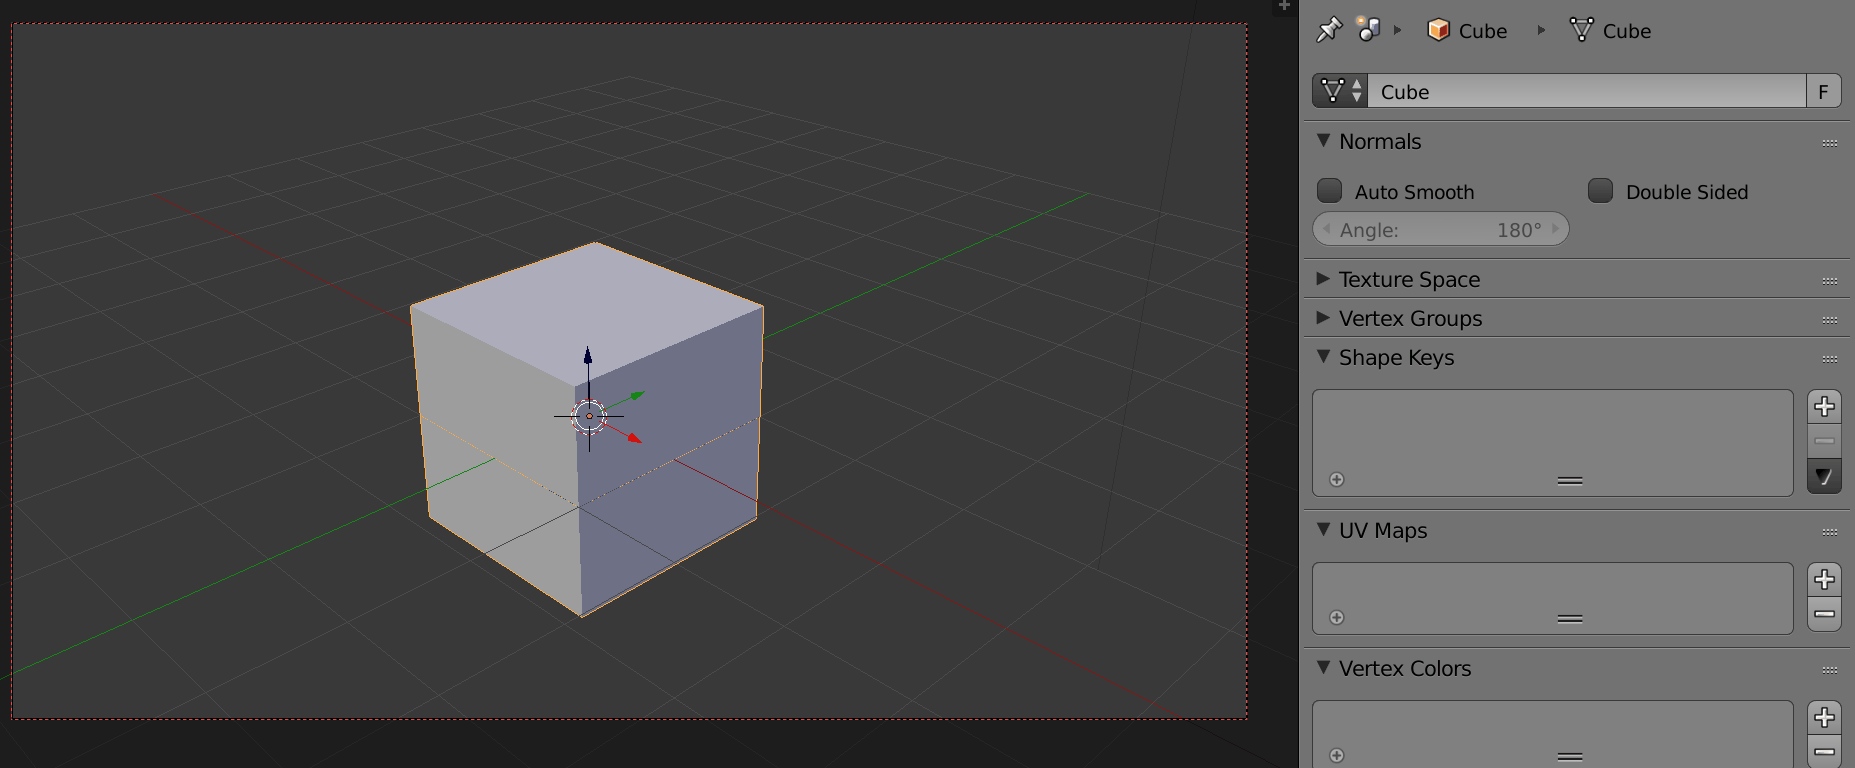Enable Double Sided checkbox

coord(1600,190)
